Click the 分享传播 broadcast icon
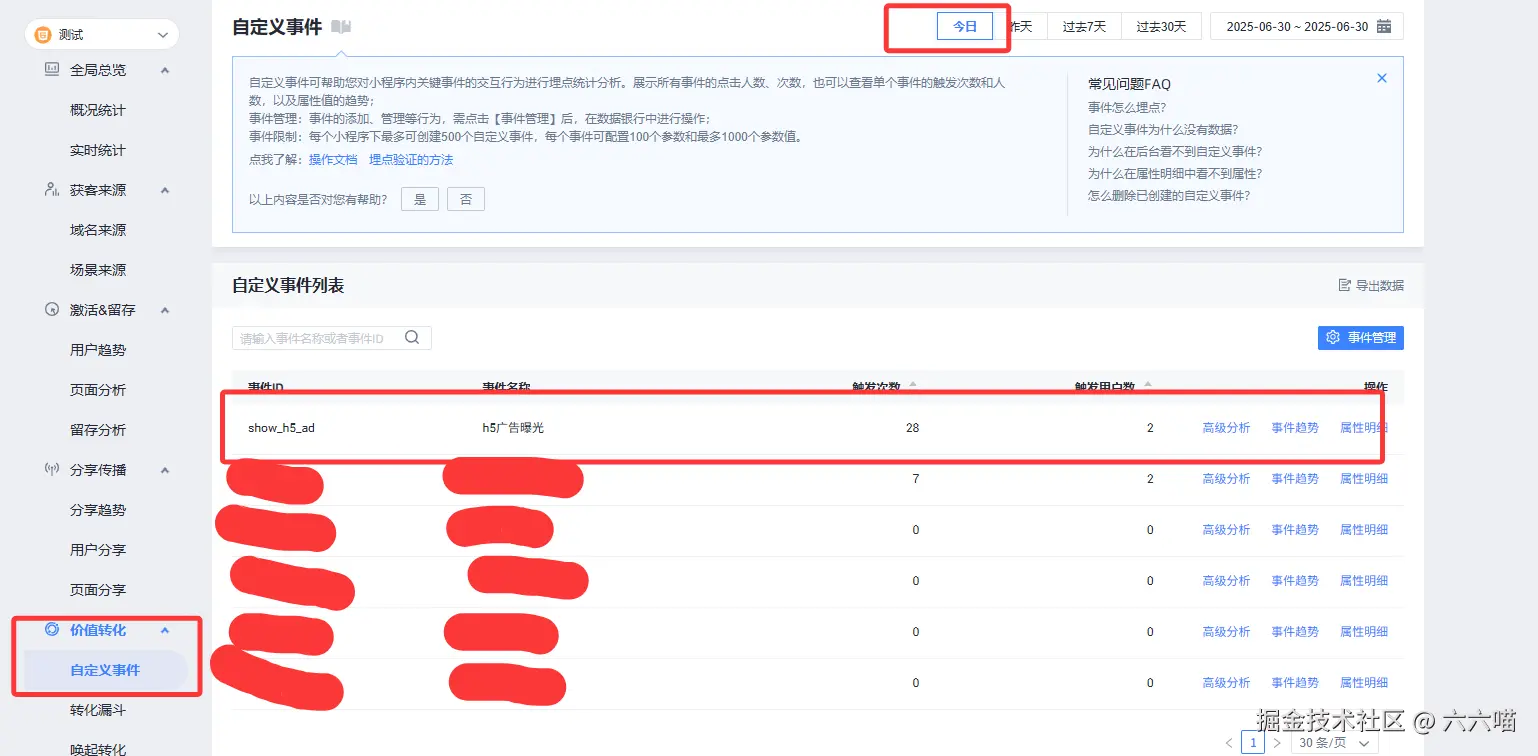Viewport: 1538px width, 756px height. 52,470
